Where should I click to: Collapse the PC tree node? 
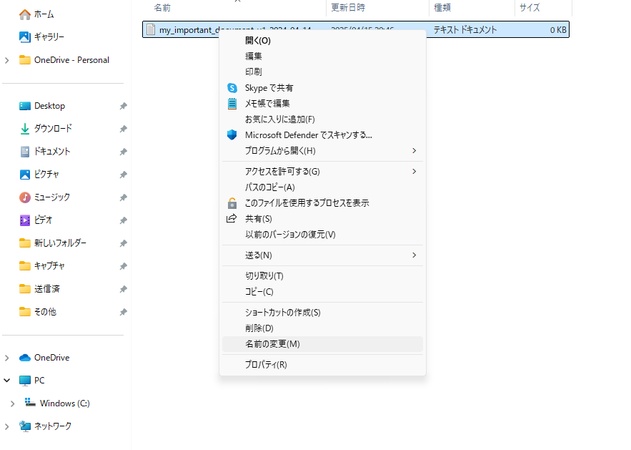7,380
